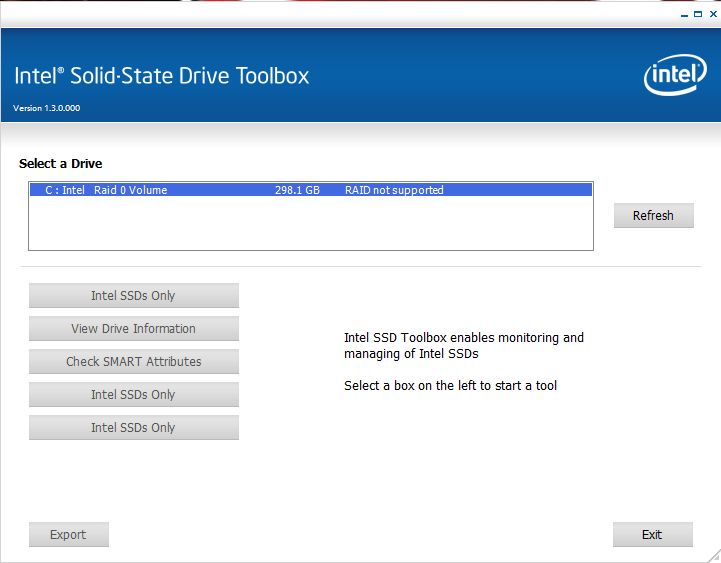The height and width of the screenshot is (563, 721).
Task: Click the Intel logo in header
Action: point(675,75)
